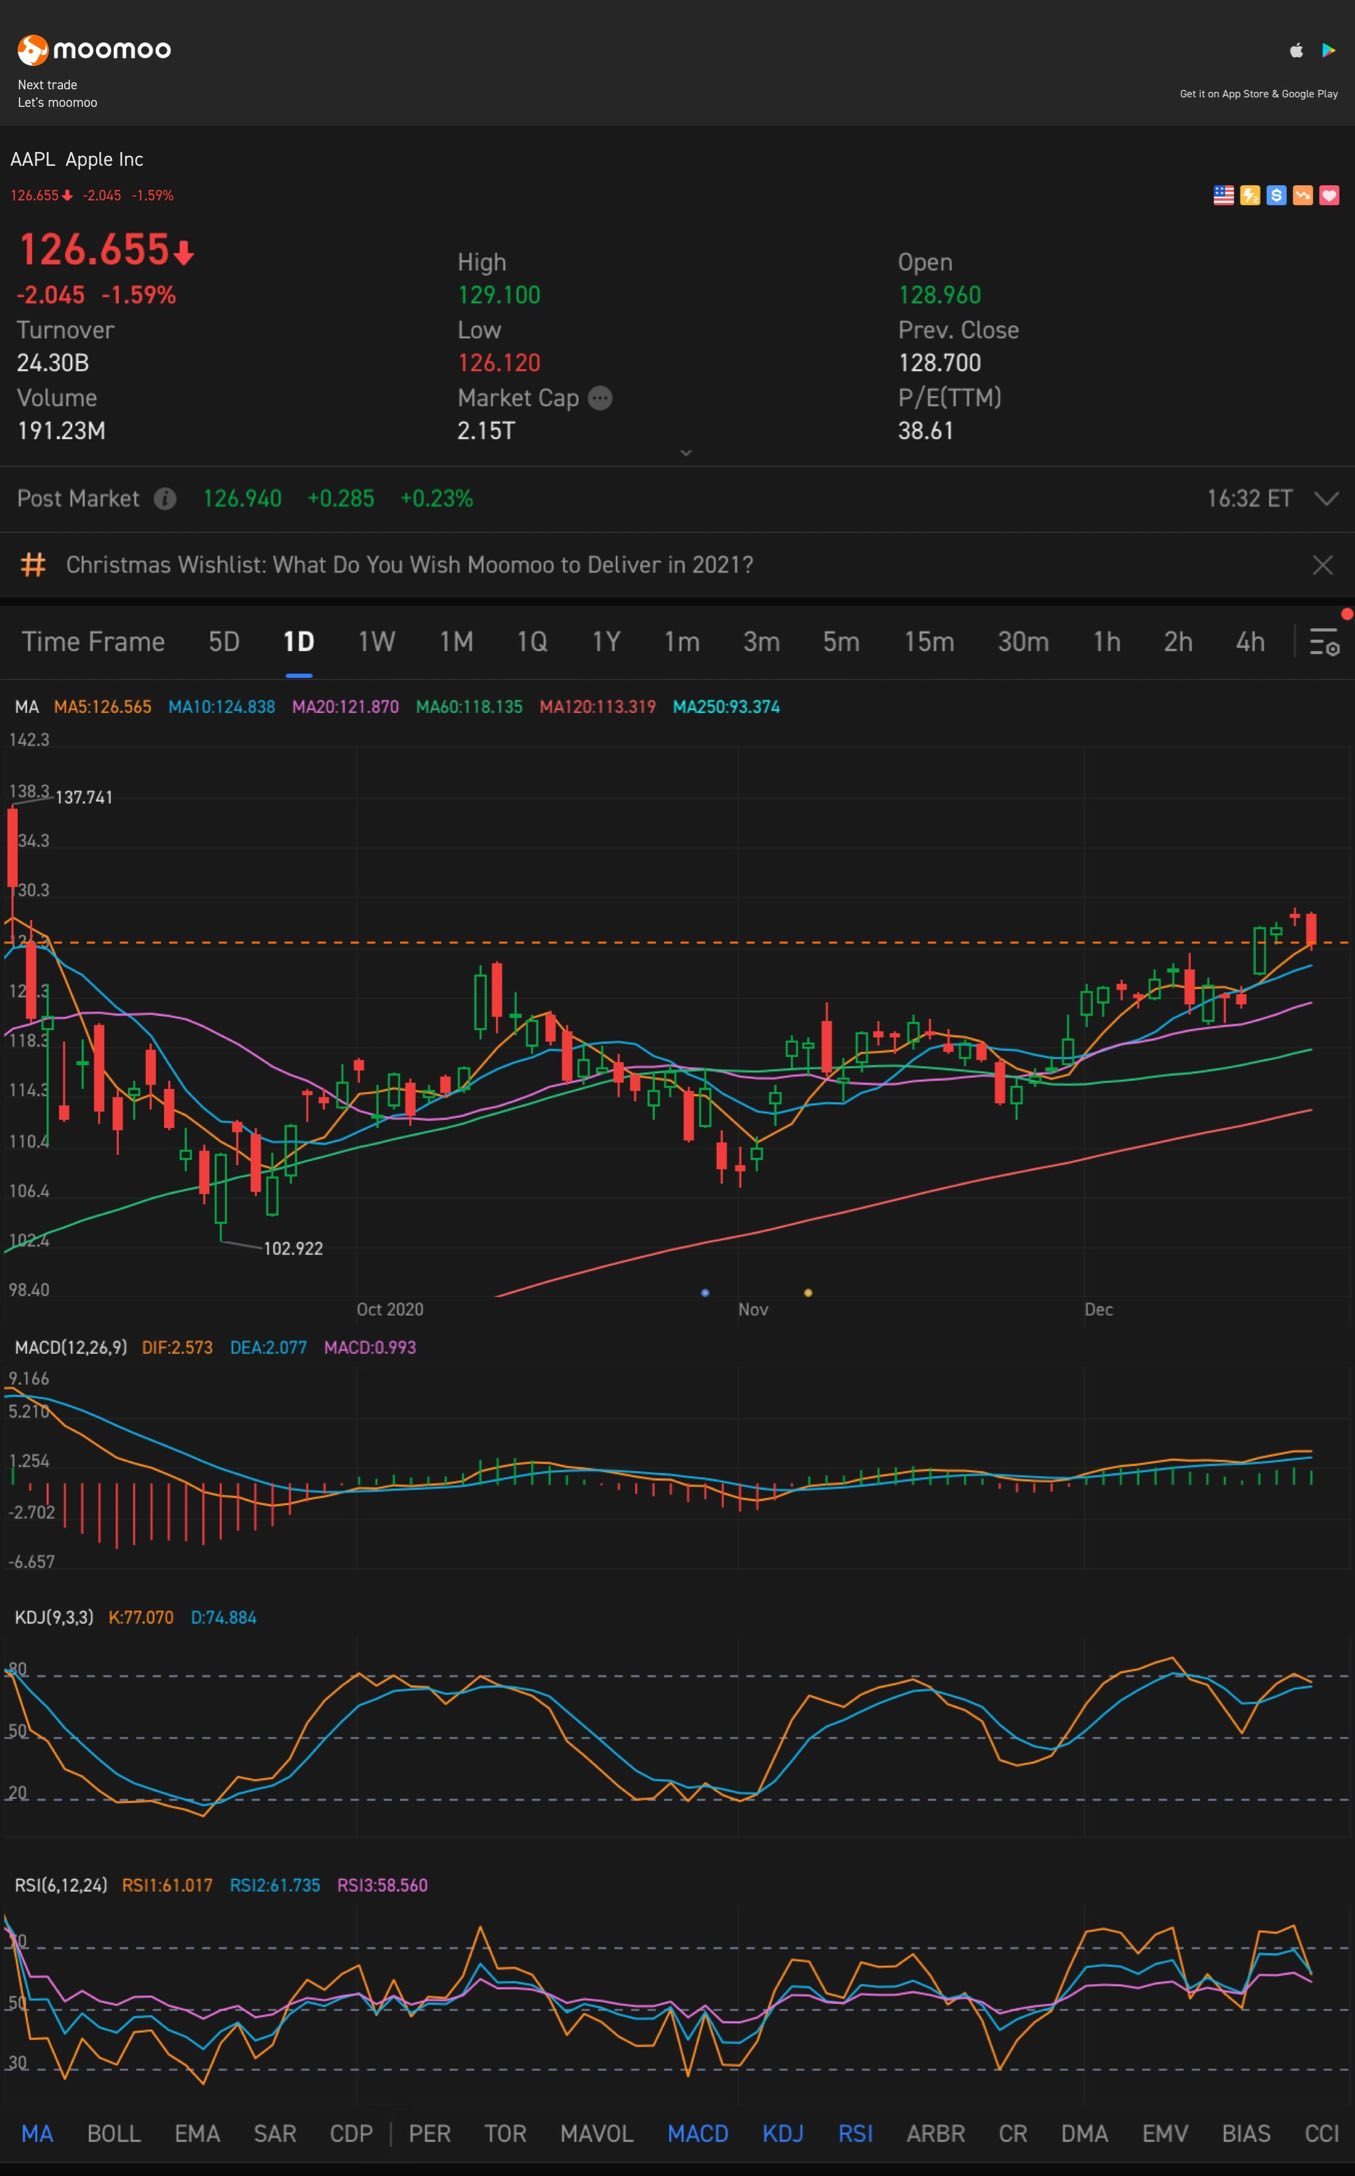The height and width of the screenshot is (2176, 1355).
Task: Toggle the TOR indicator
Action: point(505,2133)
